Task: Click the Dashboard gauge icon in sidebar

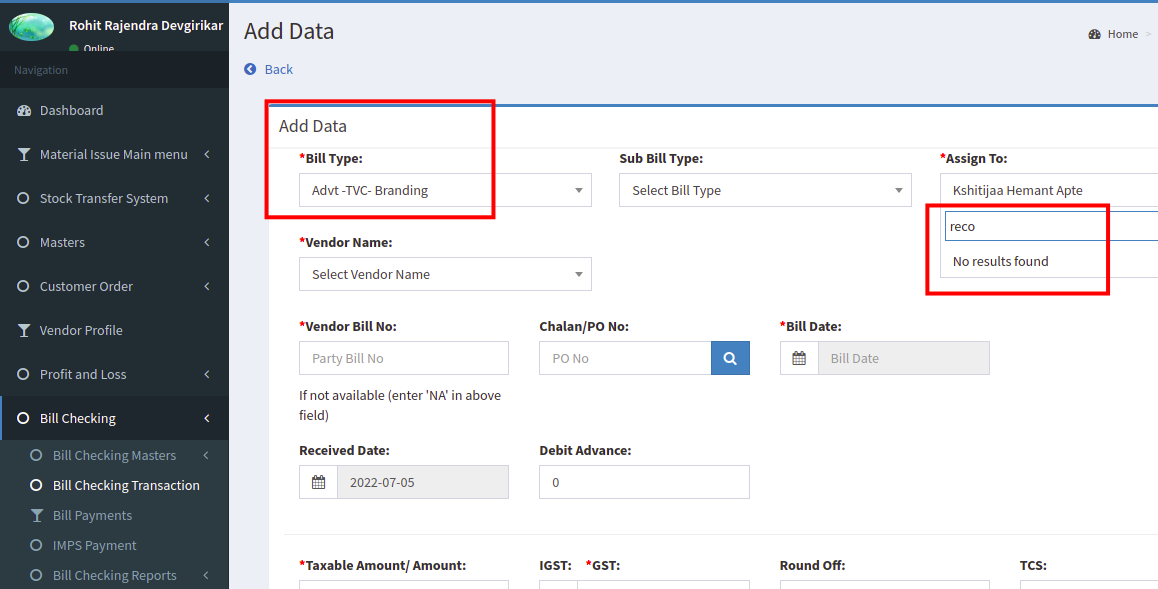Action: [x=24, y=111]
